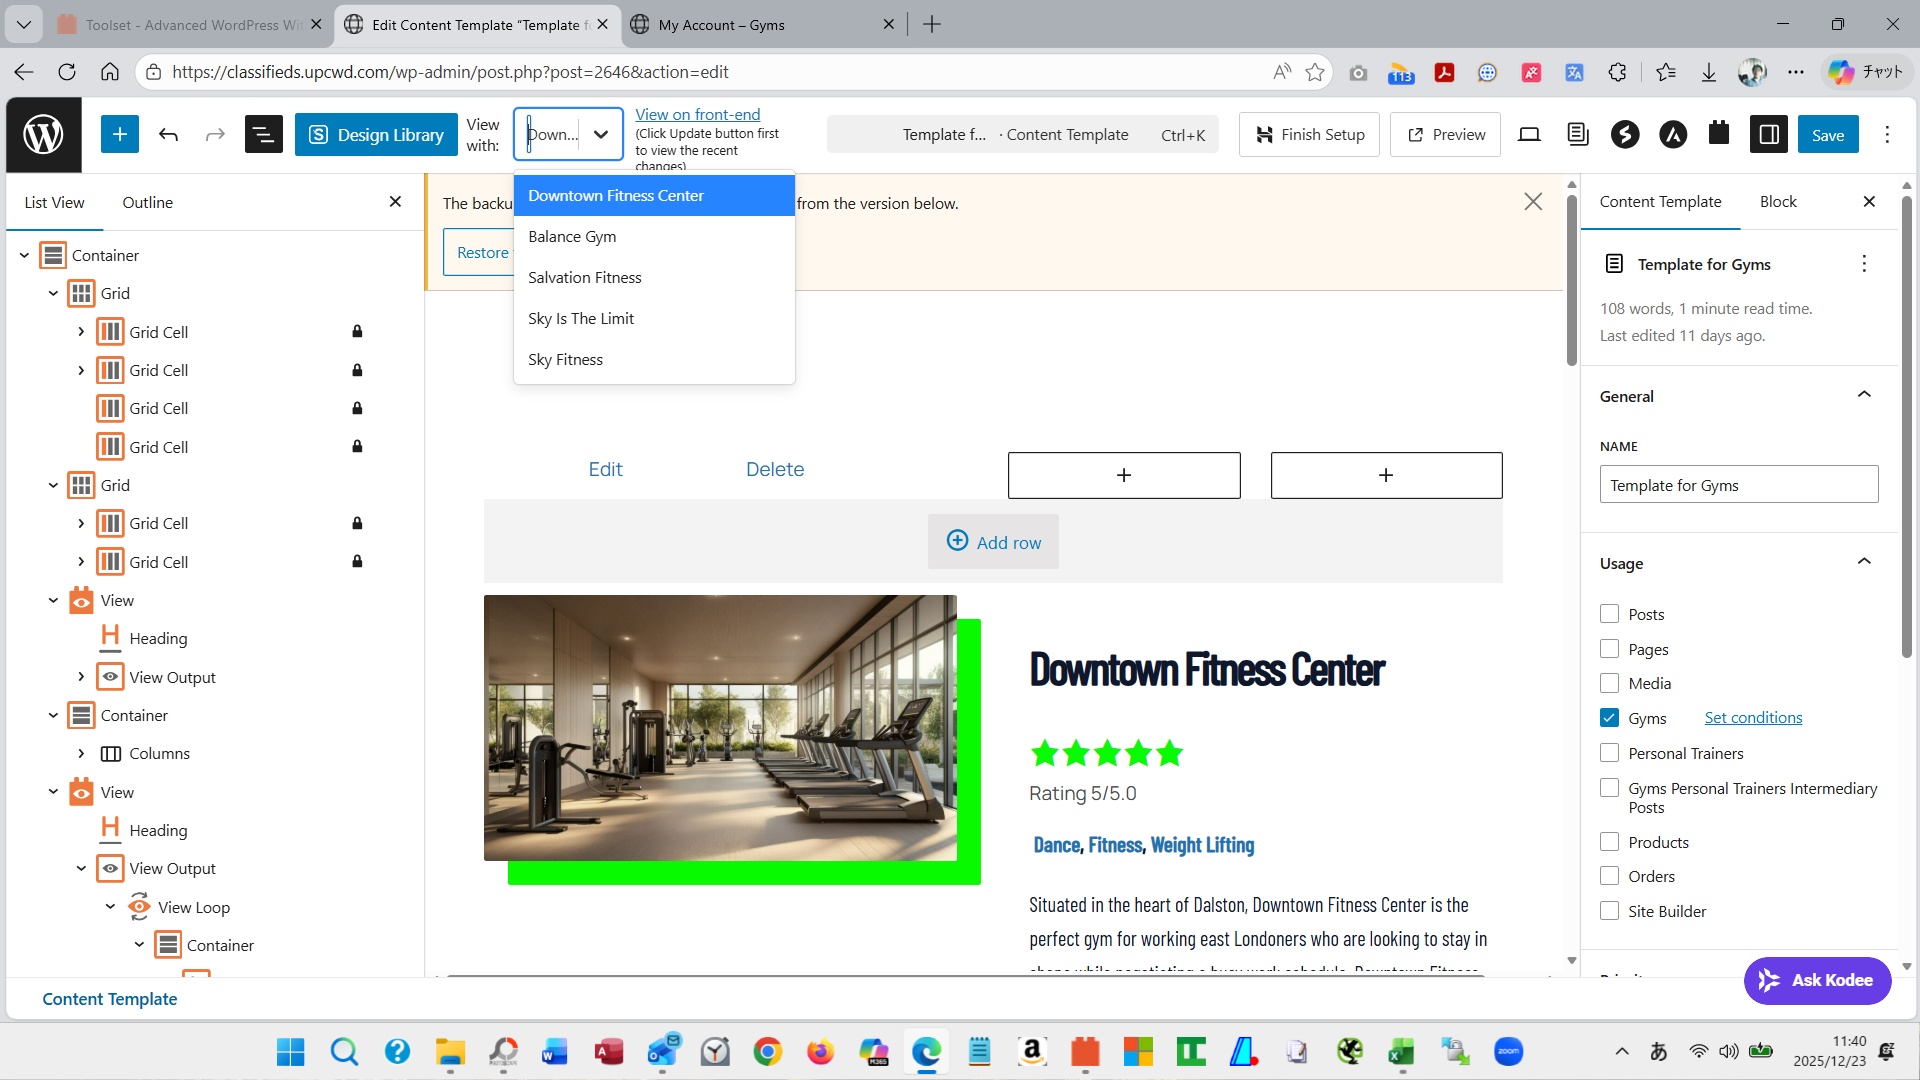Enable the Personal Trainers checkbox
This screenshot has width=1920, height=1080.
coord(1609,753)
